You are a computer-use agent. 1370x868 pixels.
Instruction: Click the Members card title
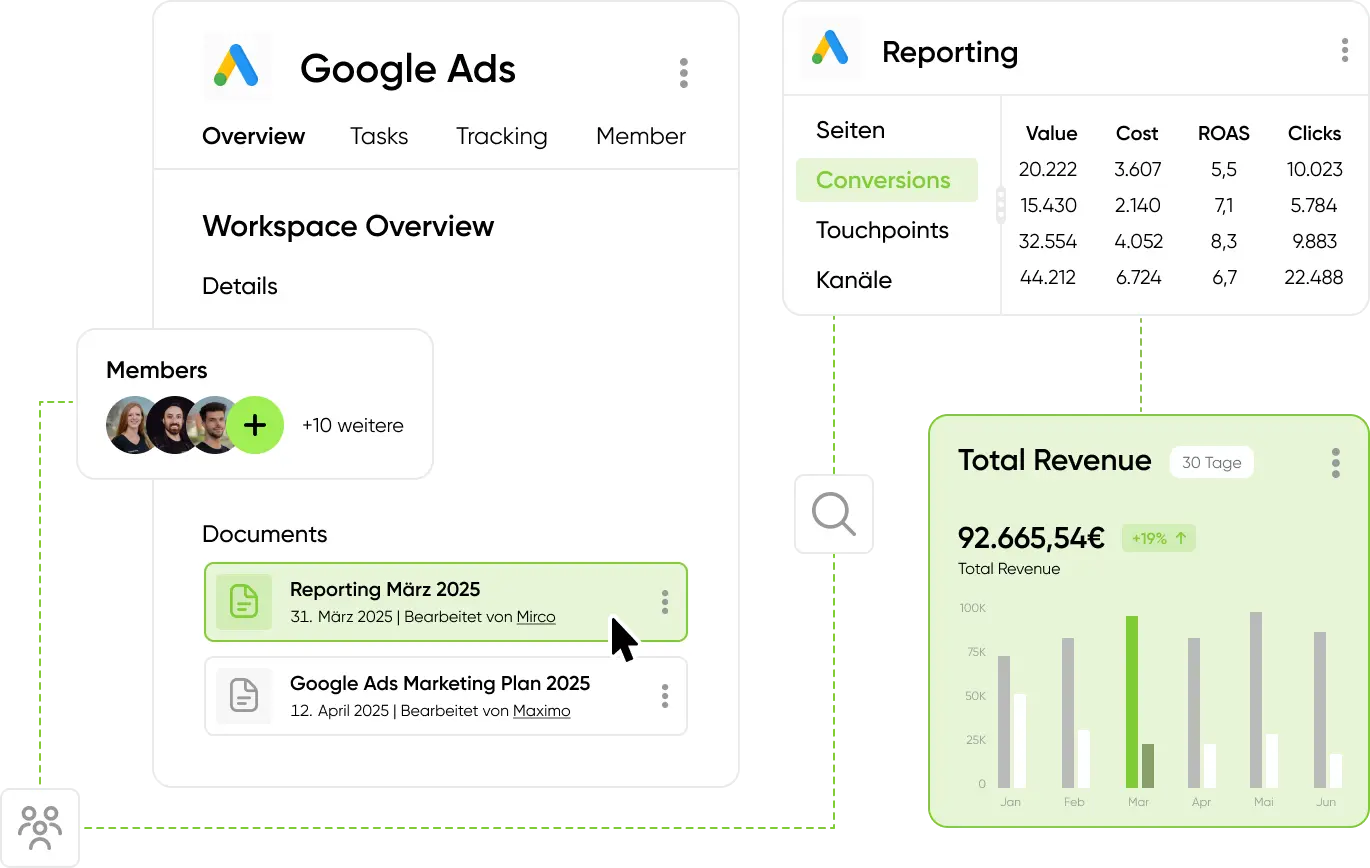[157, 370]
